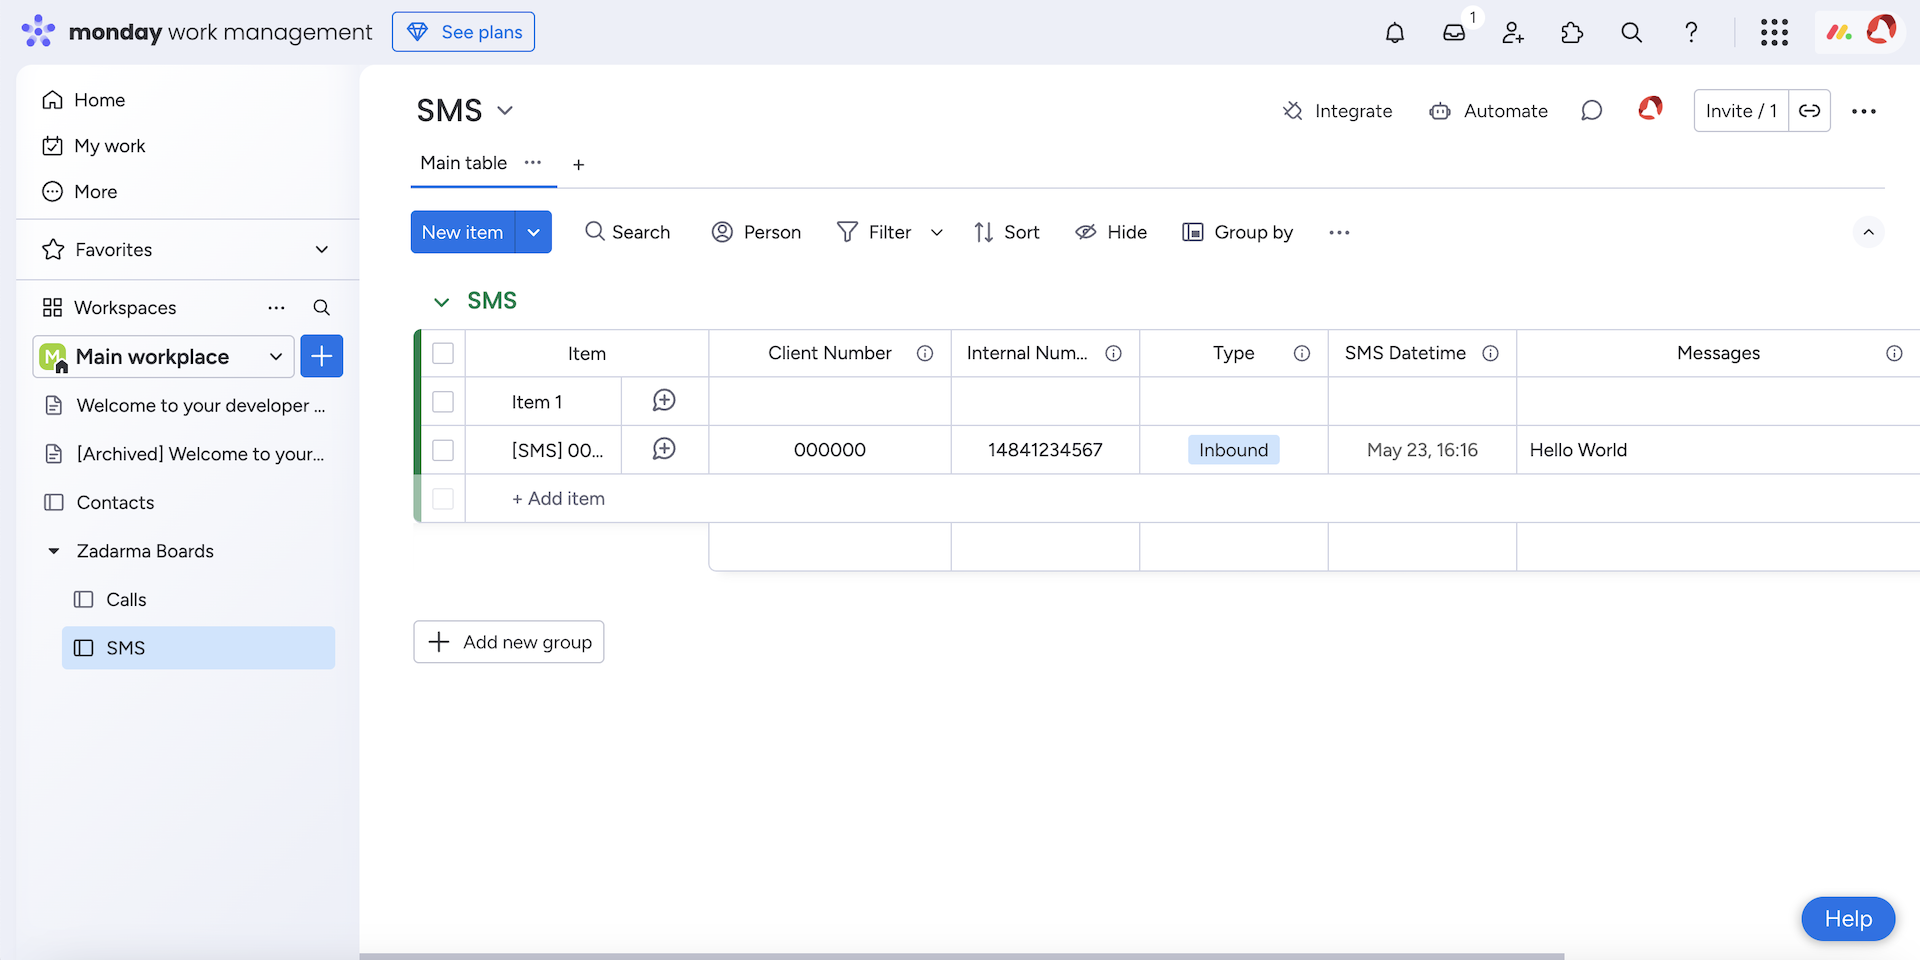Collapse the board header arrow

click(1868, 232)
